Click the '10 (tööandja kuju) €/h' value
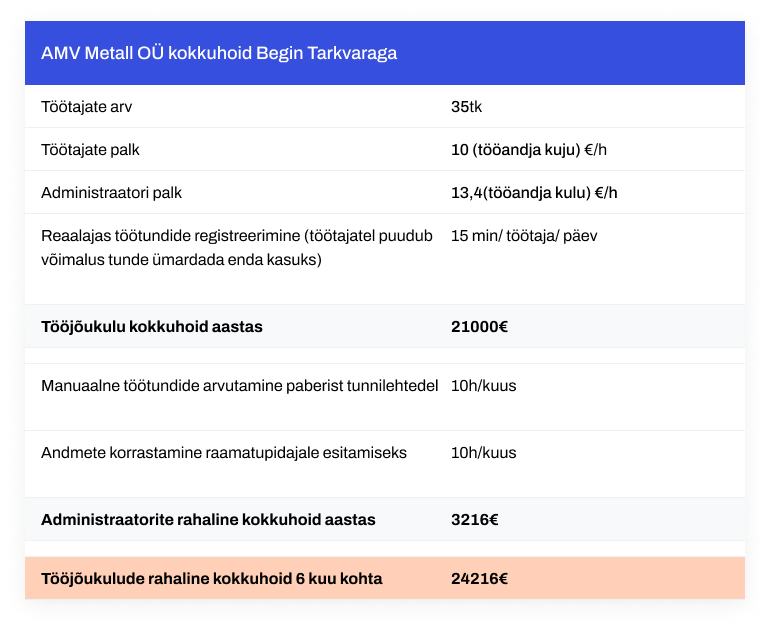The height and width of the screenshot is (629, 770). (529, 149)
